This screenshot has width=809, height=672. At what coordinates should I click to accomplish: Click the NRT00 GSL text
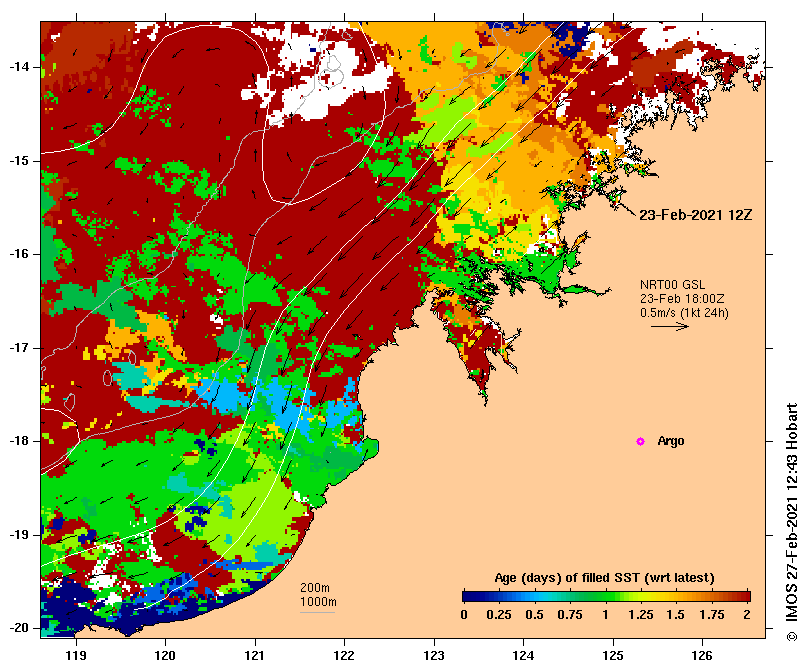(x=672, y=285)
